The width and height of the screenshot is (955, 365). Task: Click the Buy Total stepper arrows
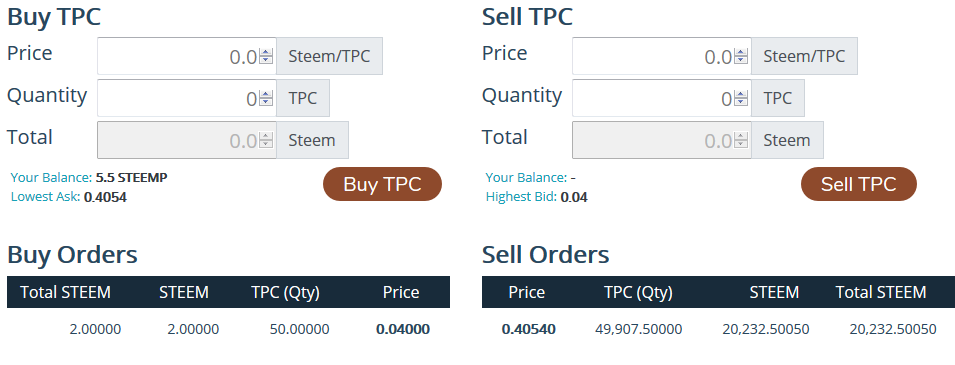266,140
